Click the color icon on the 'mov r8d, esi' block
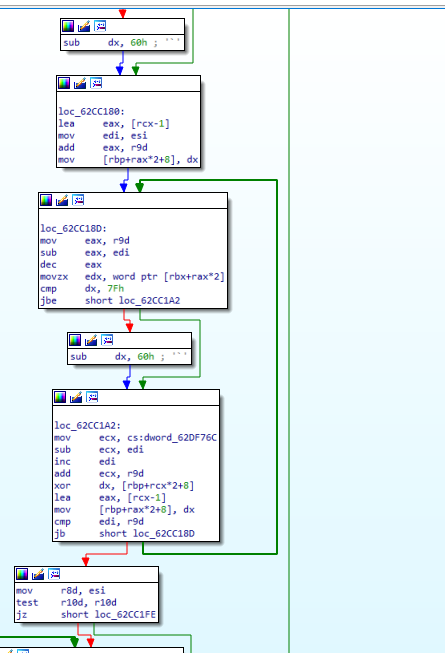445x653 pixels. pyautogui.click(x=22, y=574)
